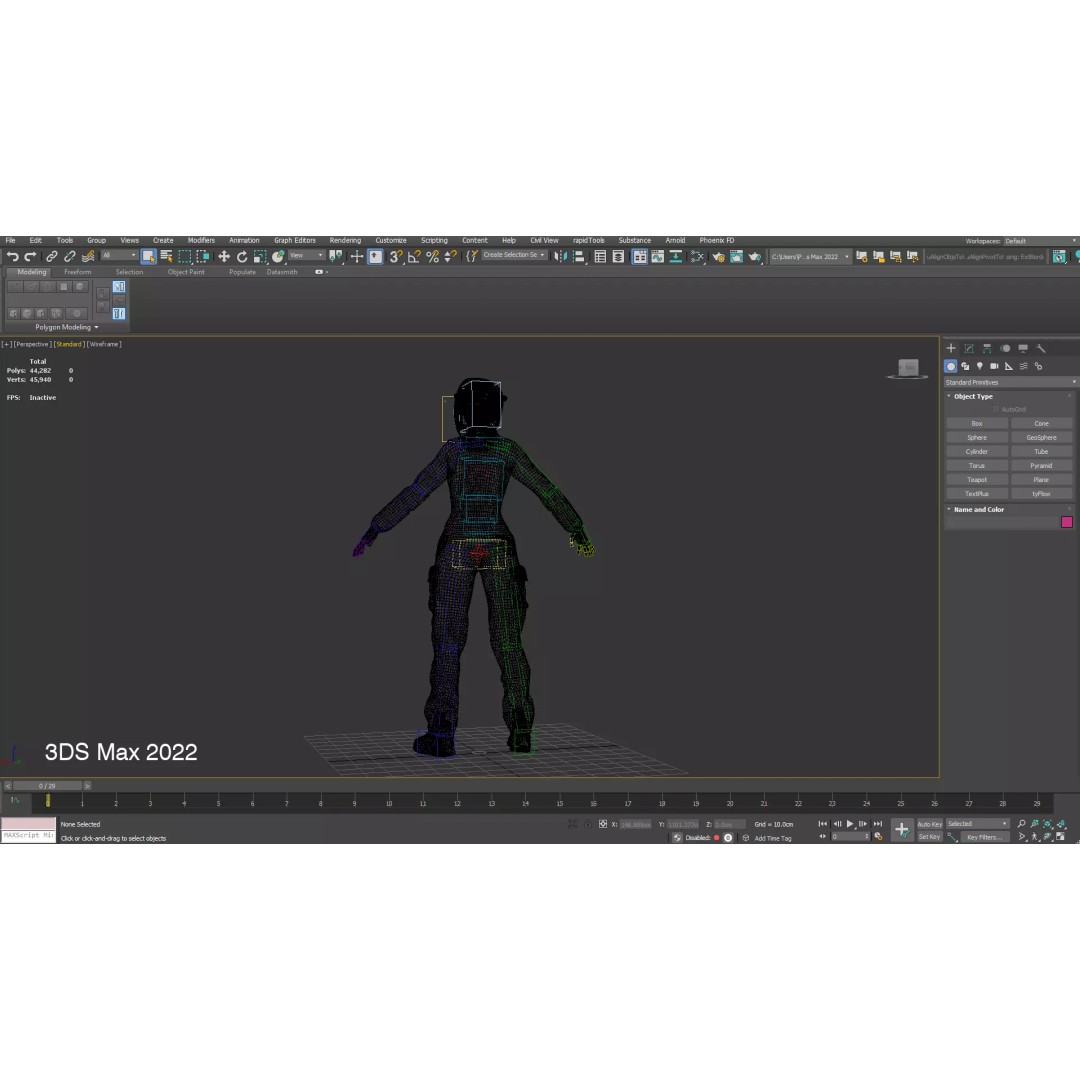Open the reference coordinate View dropdown

pos(306,256)
